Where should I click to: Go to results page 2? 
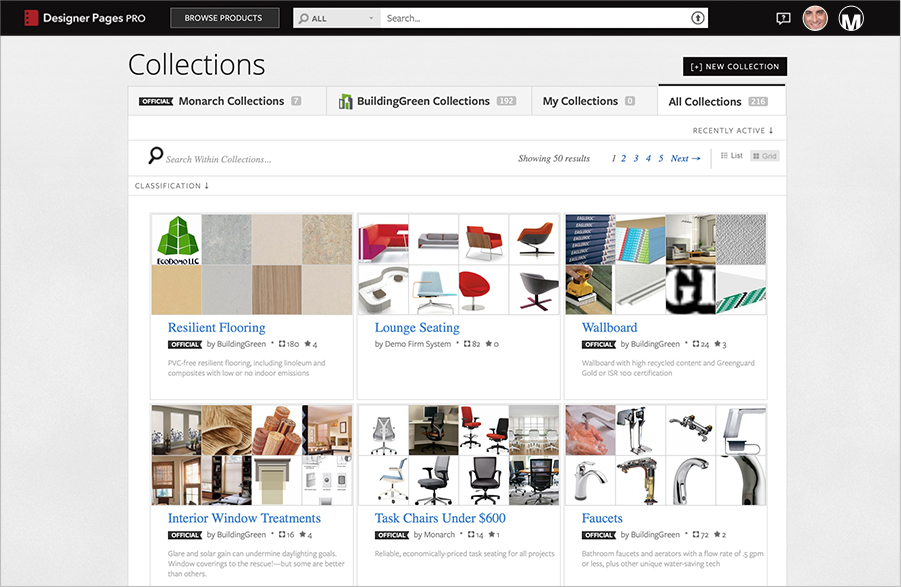point(623,158)
